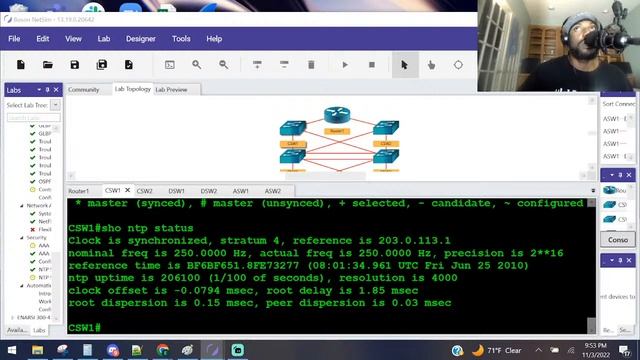The width and height of the screenshot is (640, 360).
Task: Toggle pin on the devices panel
Action: pyautogui.click(x=620, y=175)
